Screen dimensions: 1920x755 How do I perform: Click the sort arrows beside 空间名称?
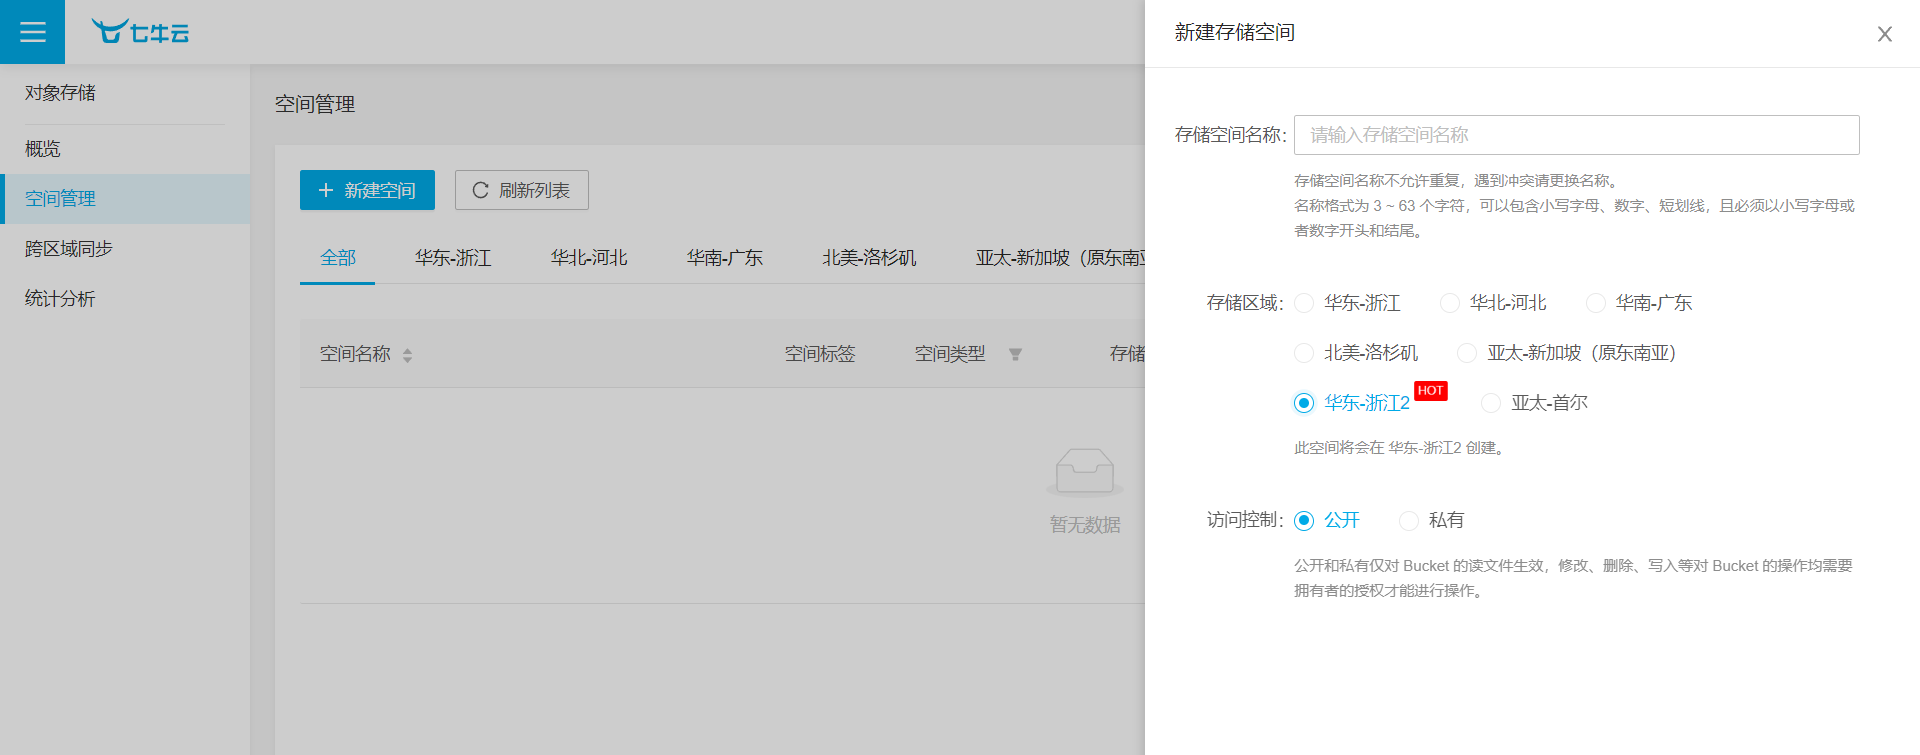click(x=407, y=355)
